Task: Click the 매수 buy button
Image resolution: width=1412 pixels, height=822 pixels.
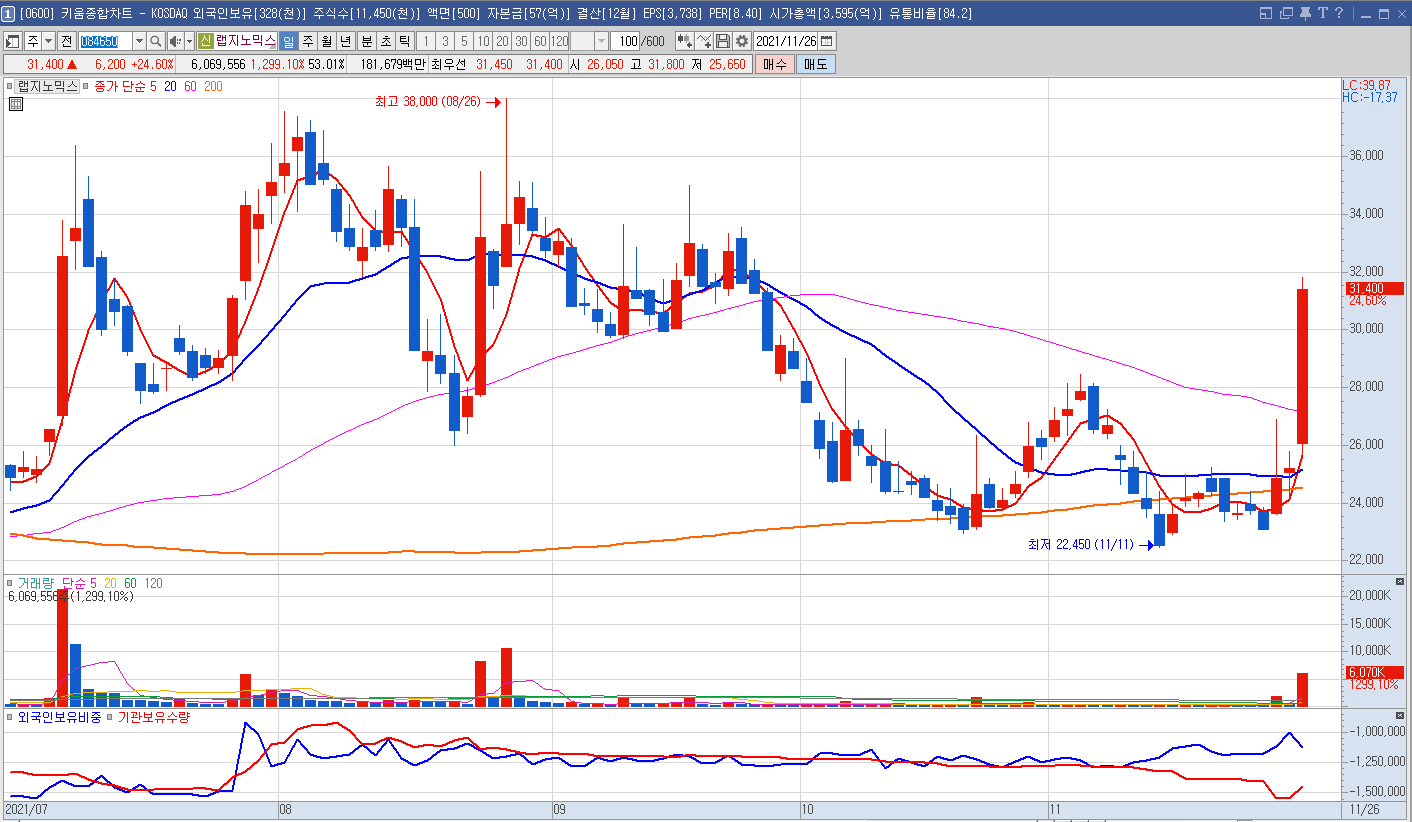Action: (x=775, y=64)
